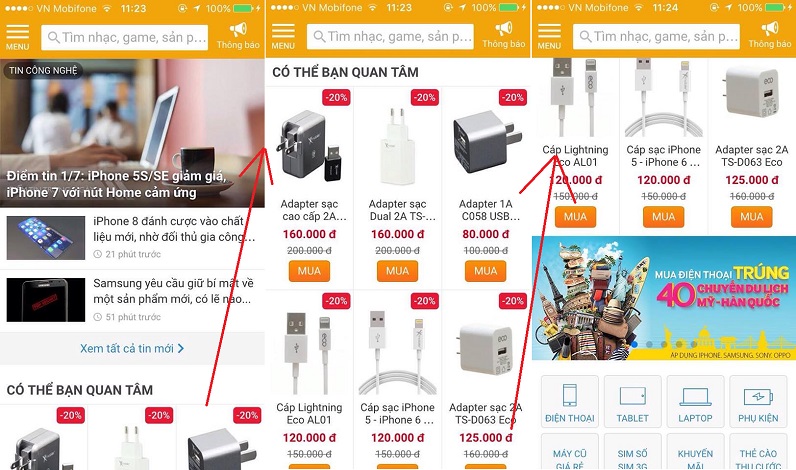Viewport: 796px width, 470px height.
Task: Open featured Điểm tin 1/7 article image
Action: 132,133
